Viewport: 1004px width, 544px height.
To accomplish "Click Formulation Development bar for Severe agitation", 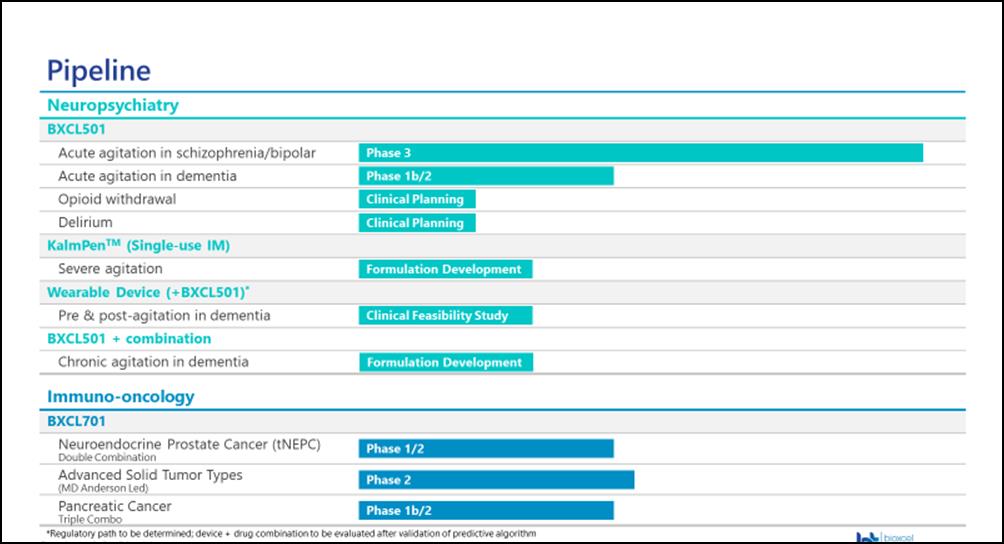I will tap(445, 269).
